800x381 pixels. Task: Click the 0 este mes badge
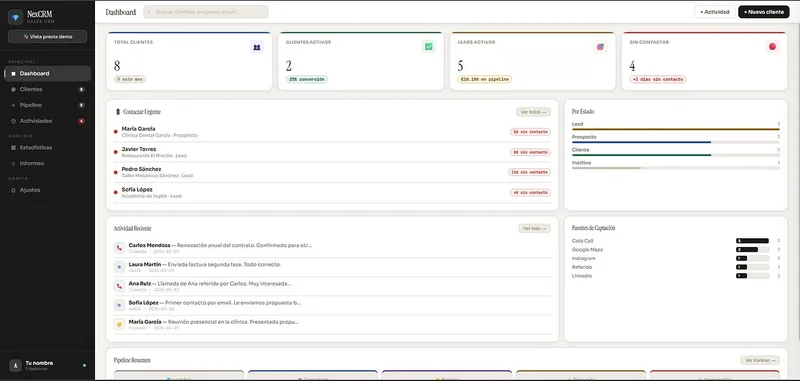coord(130,79)
